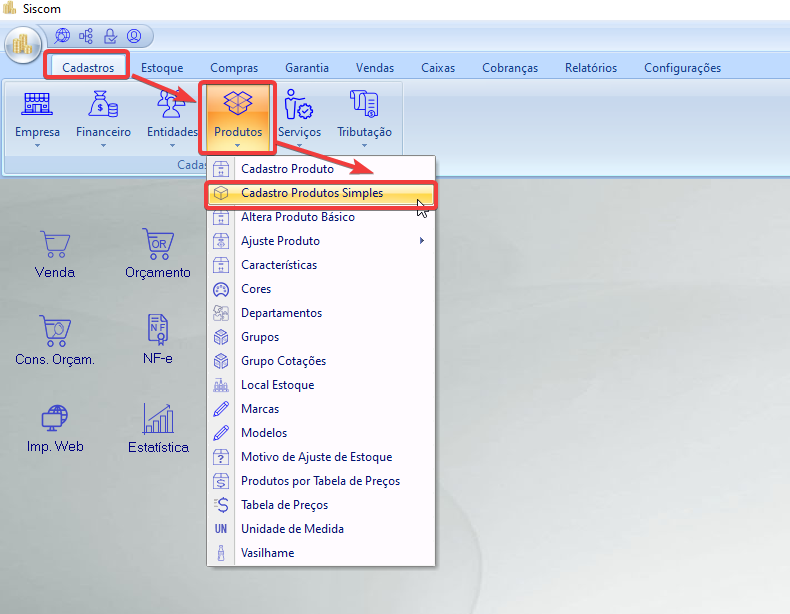Switch to the Relatórios ribbon tab
This screenshot has height=614, width=790.
pos(590,68)
